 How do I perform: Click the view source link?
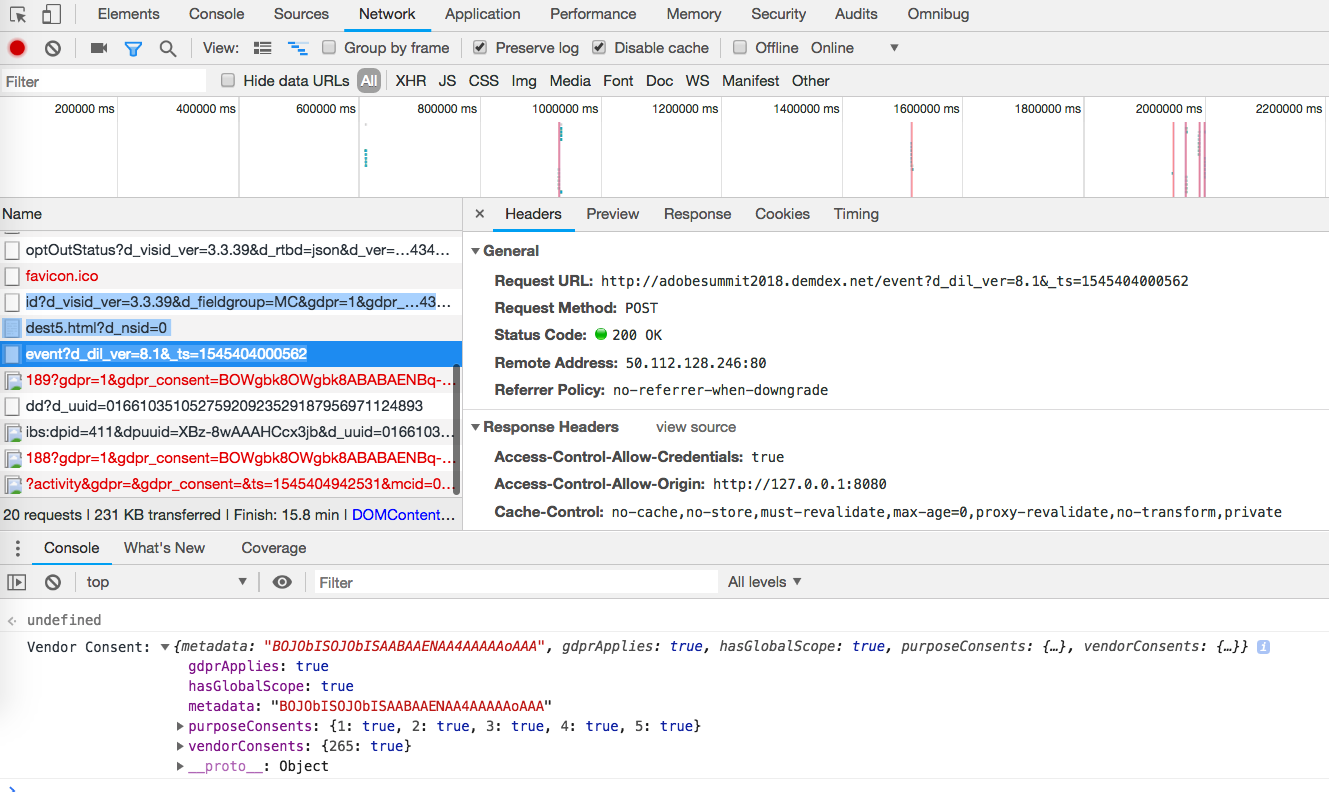(x=695, y=427)
